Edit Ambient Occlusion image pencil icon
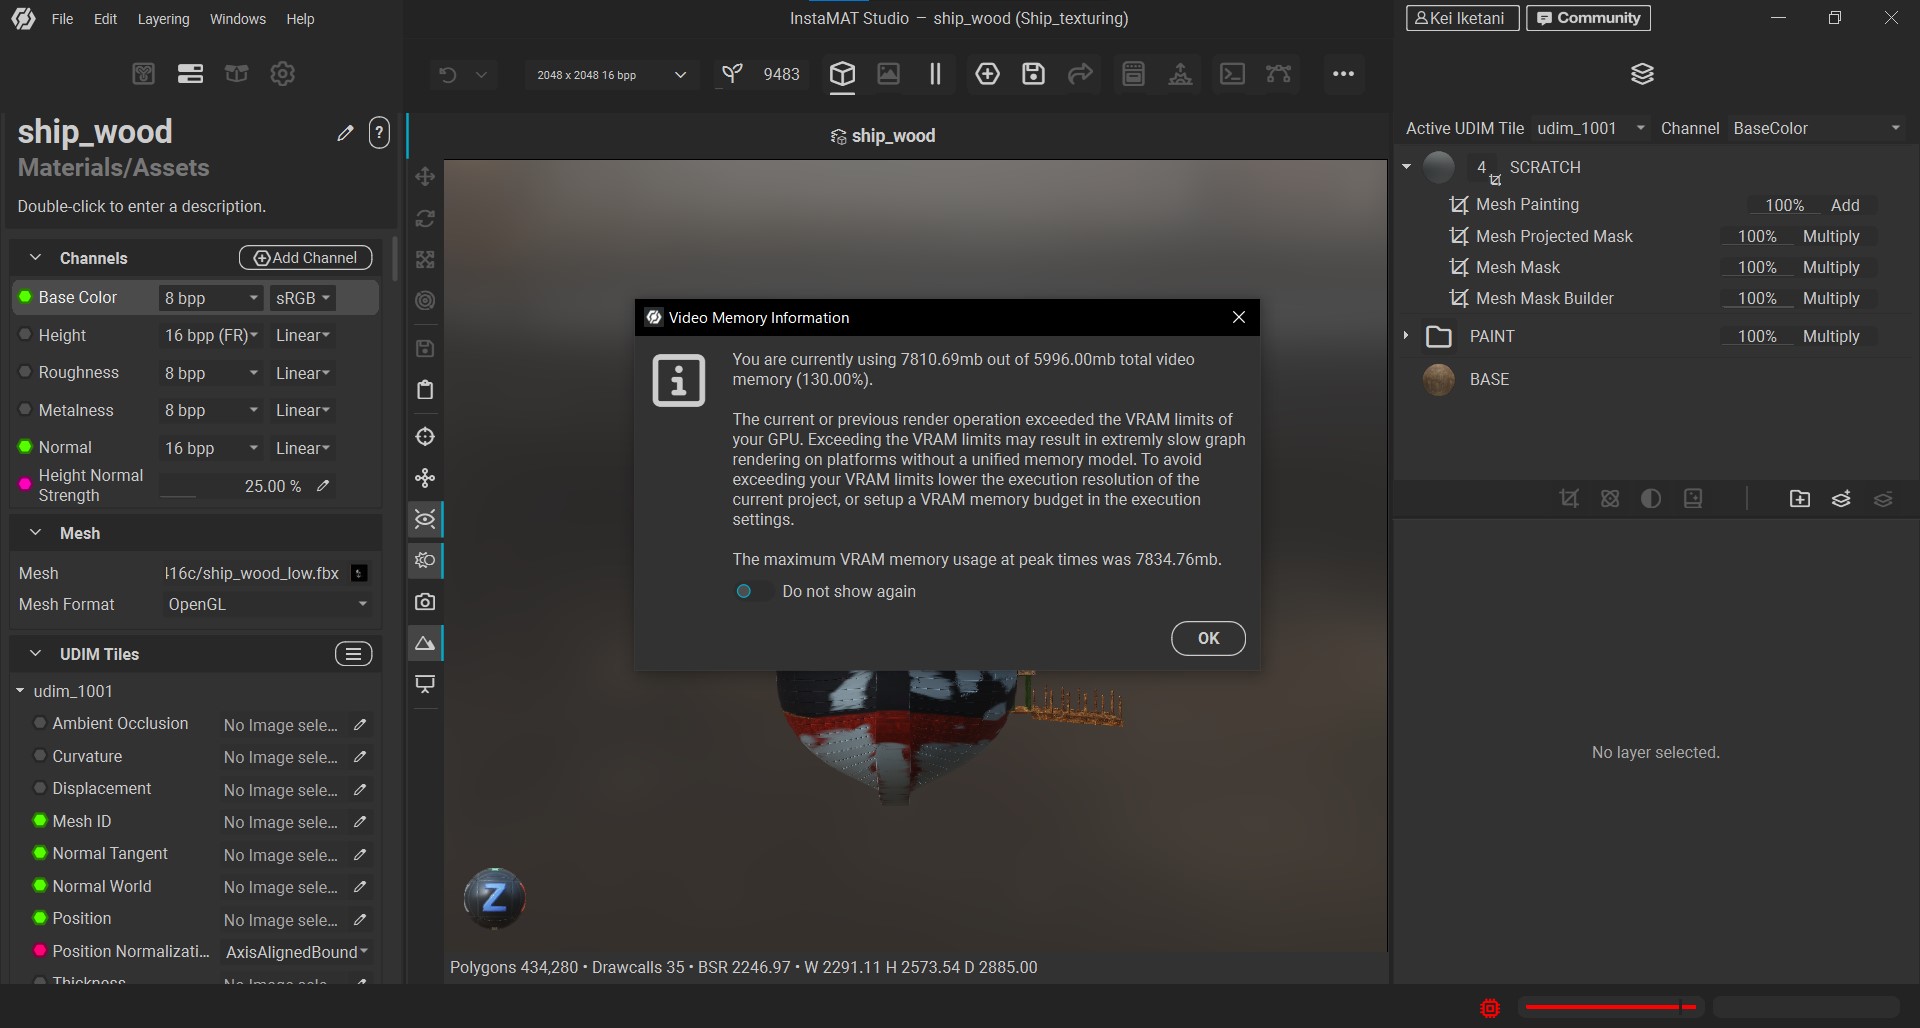Viewport: 1920px width, 1028px height. click(x=360, y=724)
